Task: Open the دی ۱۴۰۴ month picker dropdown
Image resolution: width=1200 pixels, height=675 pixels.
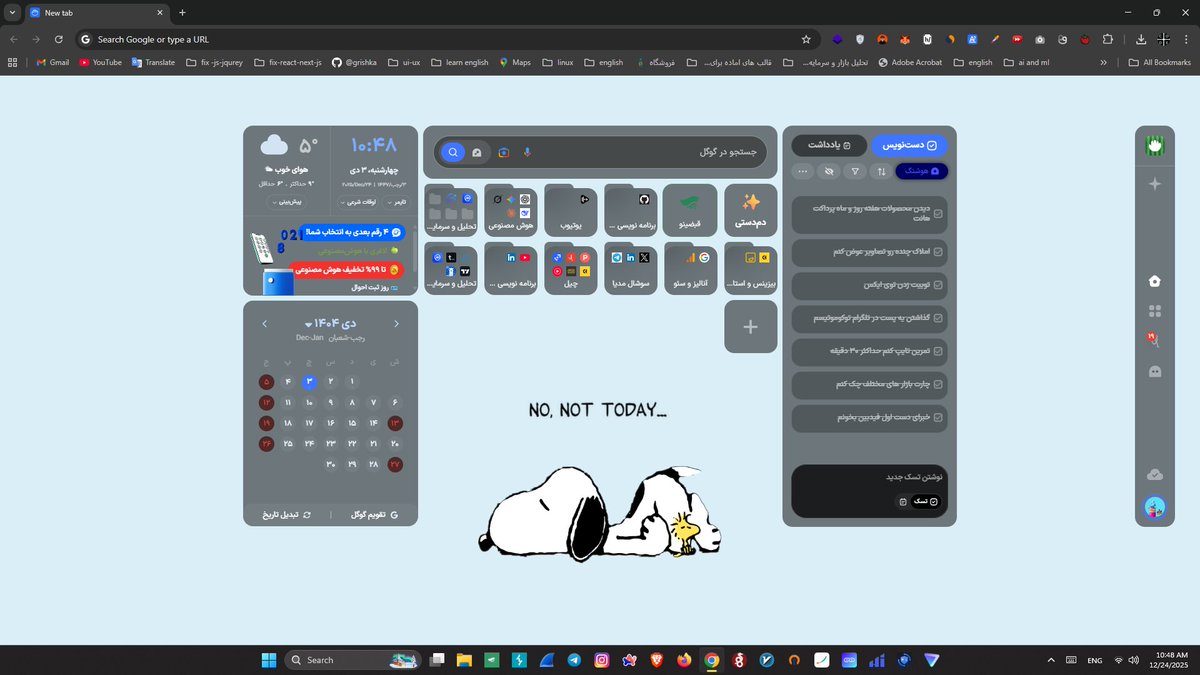Action: click(330, 323)
